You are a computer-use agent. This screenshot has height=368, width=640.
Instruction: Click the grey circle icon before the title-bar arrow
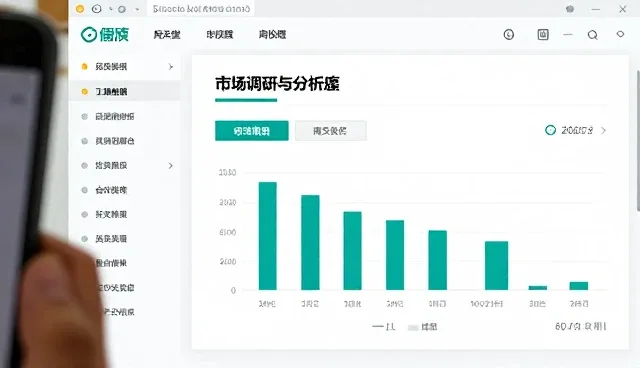pos(122,9)
